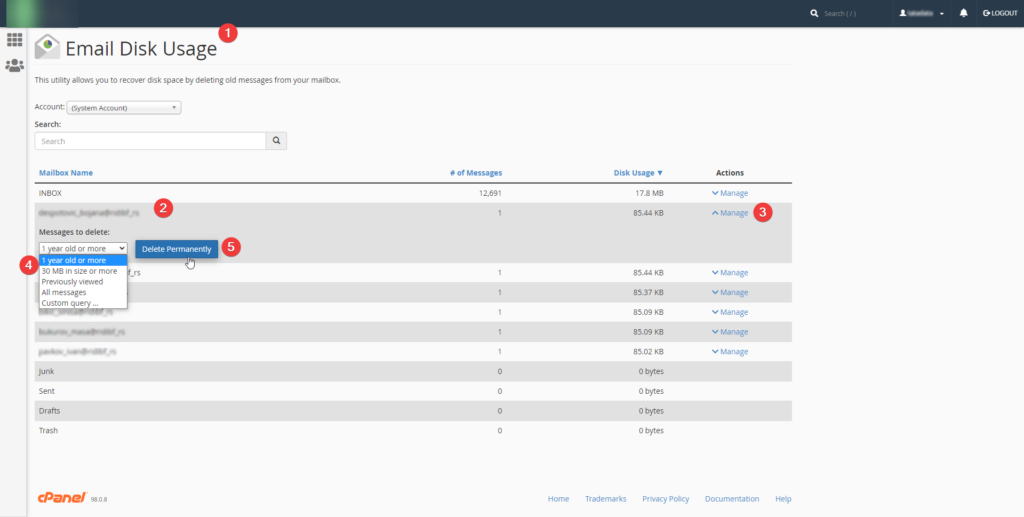Open the Help footer link
The height and width of the screenshot is (517, 1024).
coord(783,499)
